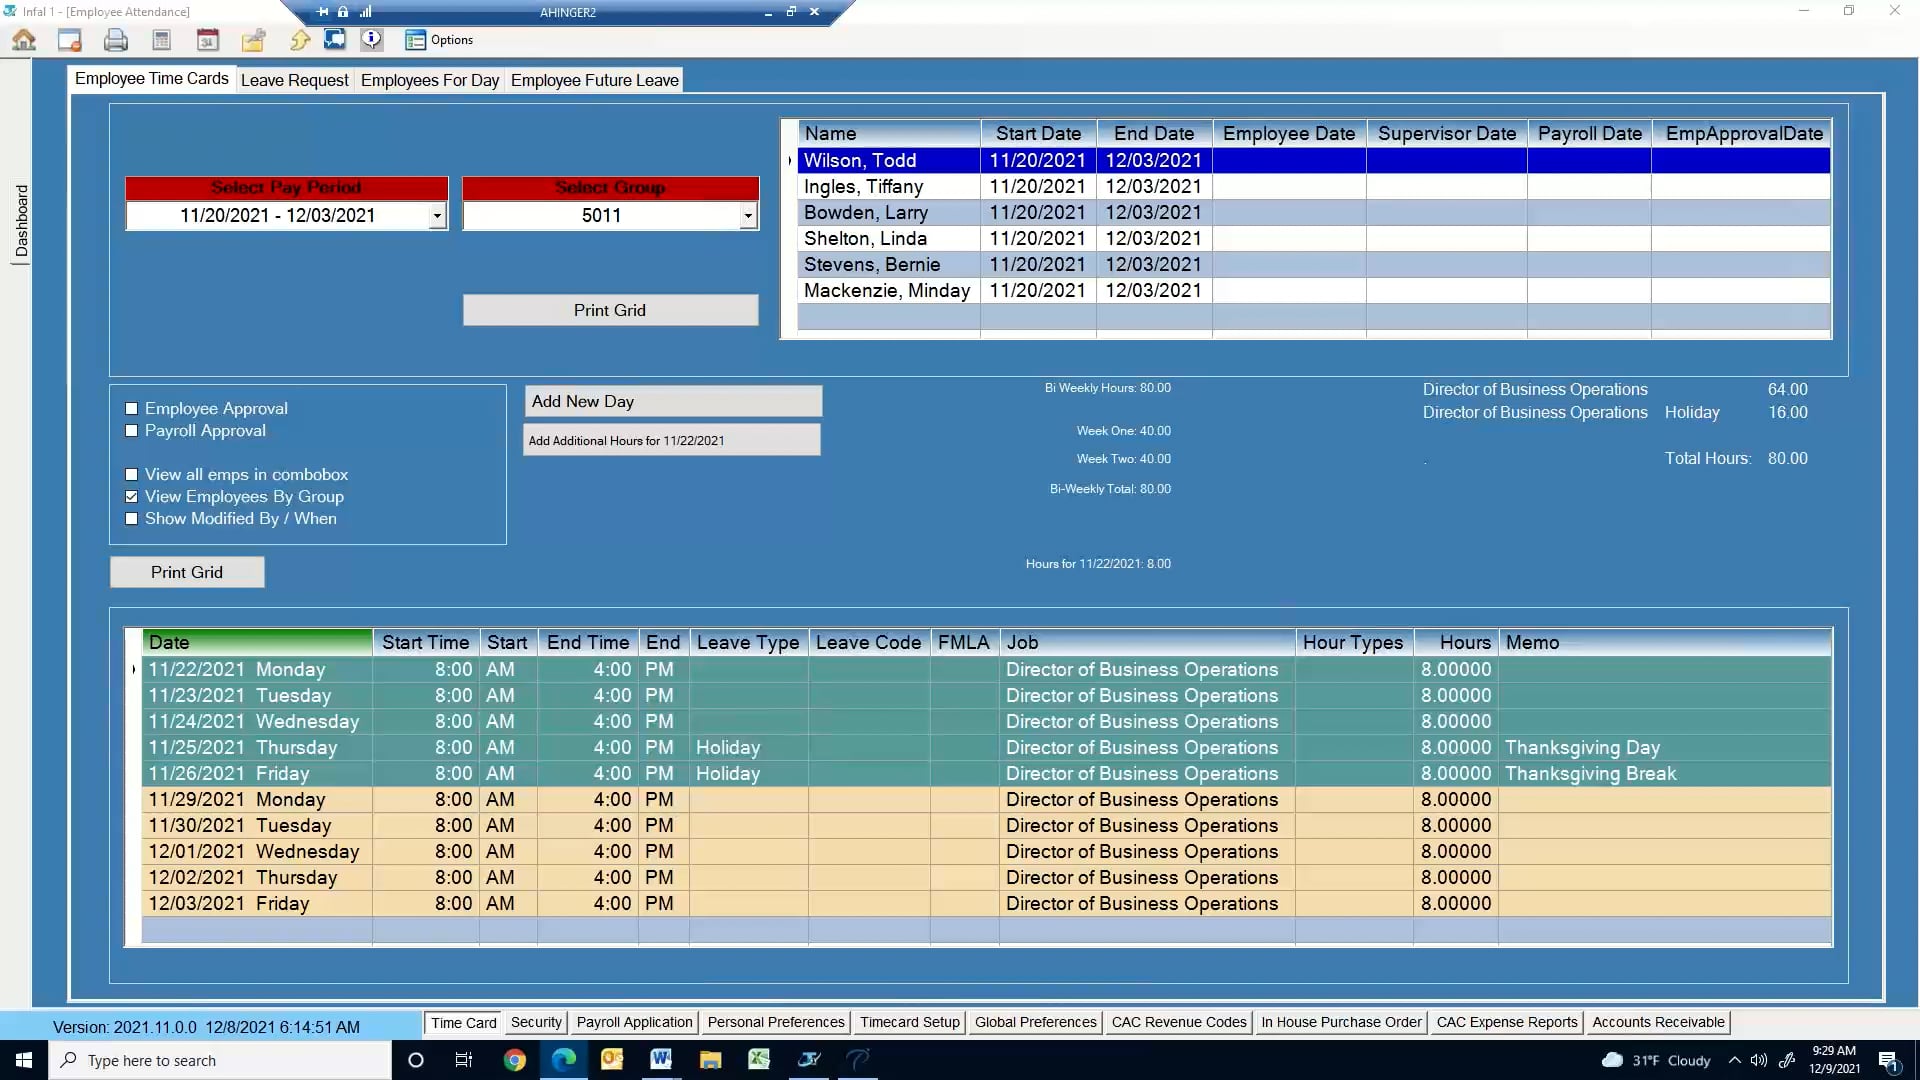Open the folder export icon in toolbar

[254, 40]
